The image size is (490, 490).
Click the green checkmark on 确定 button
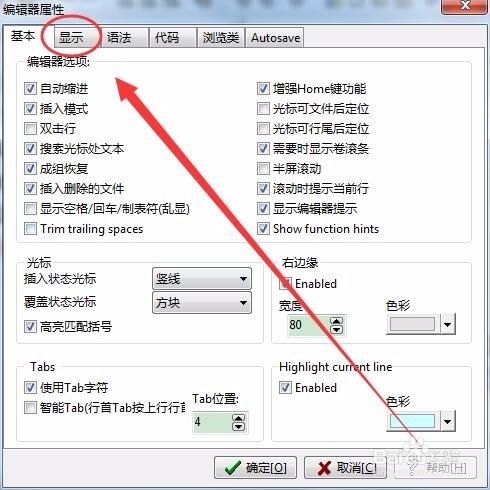pyautogui.click(x=232, y=468)
